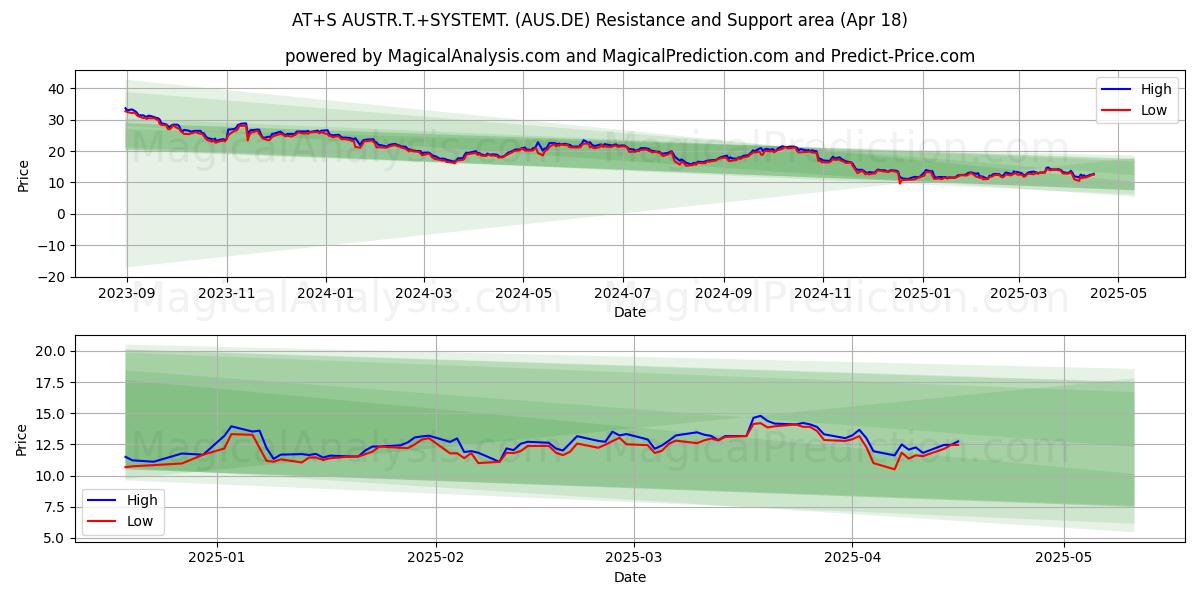The width and height of the screenshot is (1200, 600).
Task: Click the '2025-05' tick on bottom chart
Action: coord(1065,558)
